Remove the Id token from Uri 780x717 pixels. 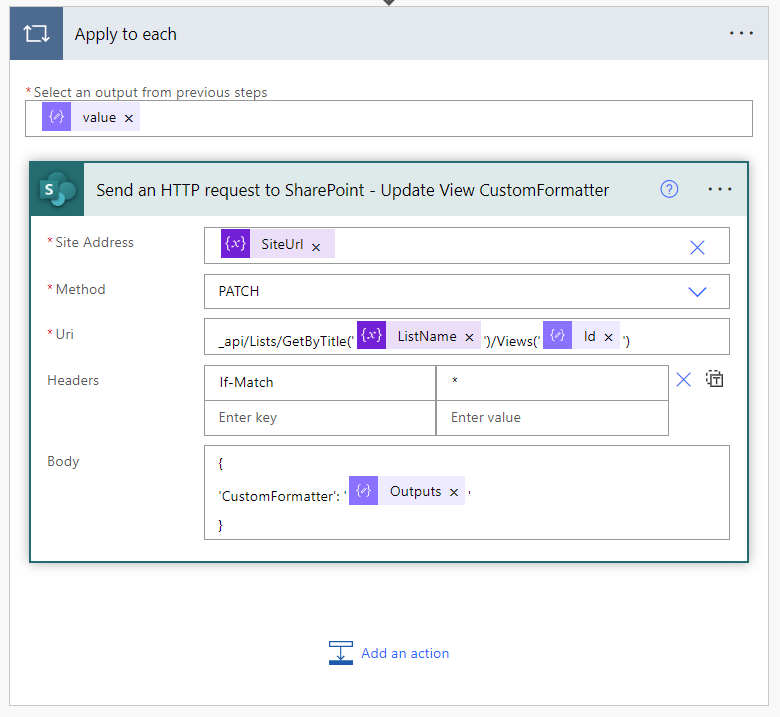click(x=608, y=337)
